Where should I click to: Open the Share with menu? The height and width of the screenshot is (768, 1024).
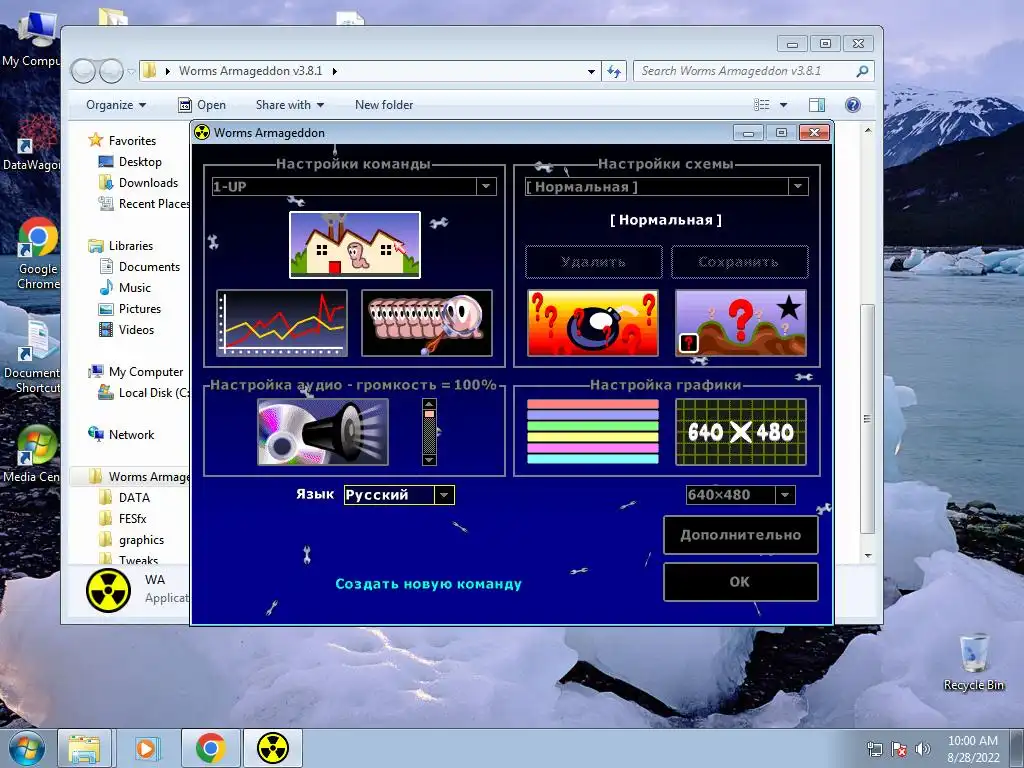289,104
